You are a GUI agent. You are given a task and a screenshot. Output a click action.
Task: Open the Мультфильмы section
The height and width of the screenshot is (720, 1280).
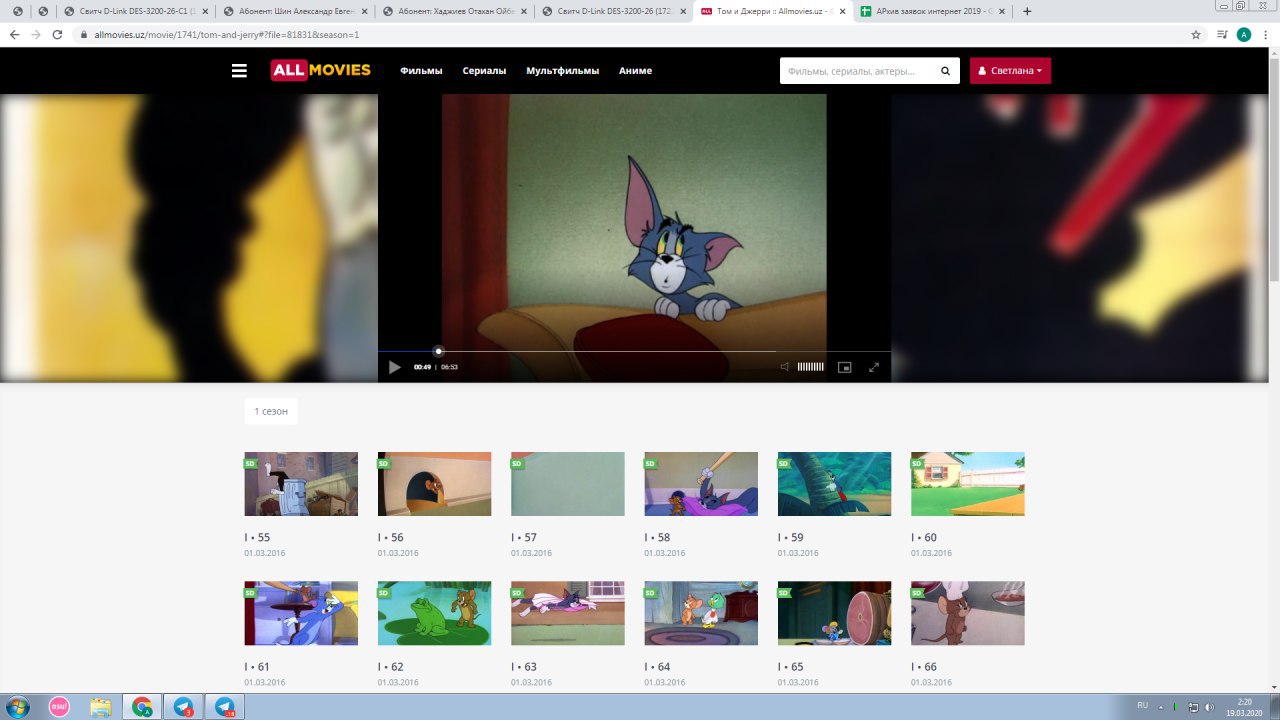click(x=563, y=71)
